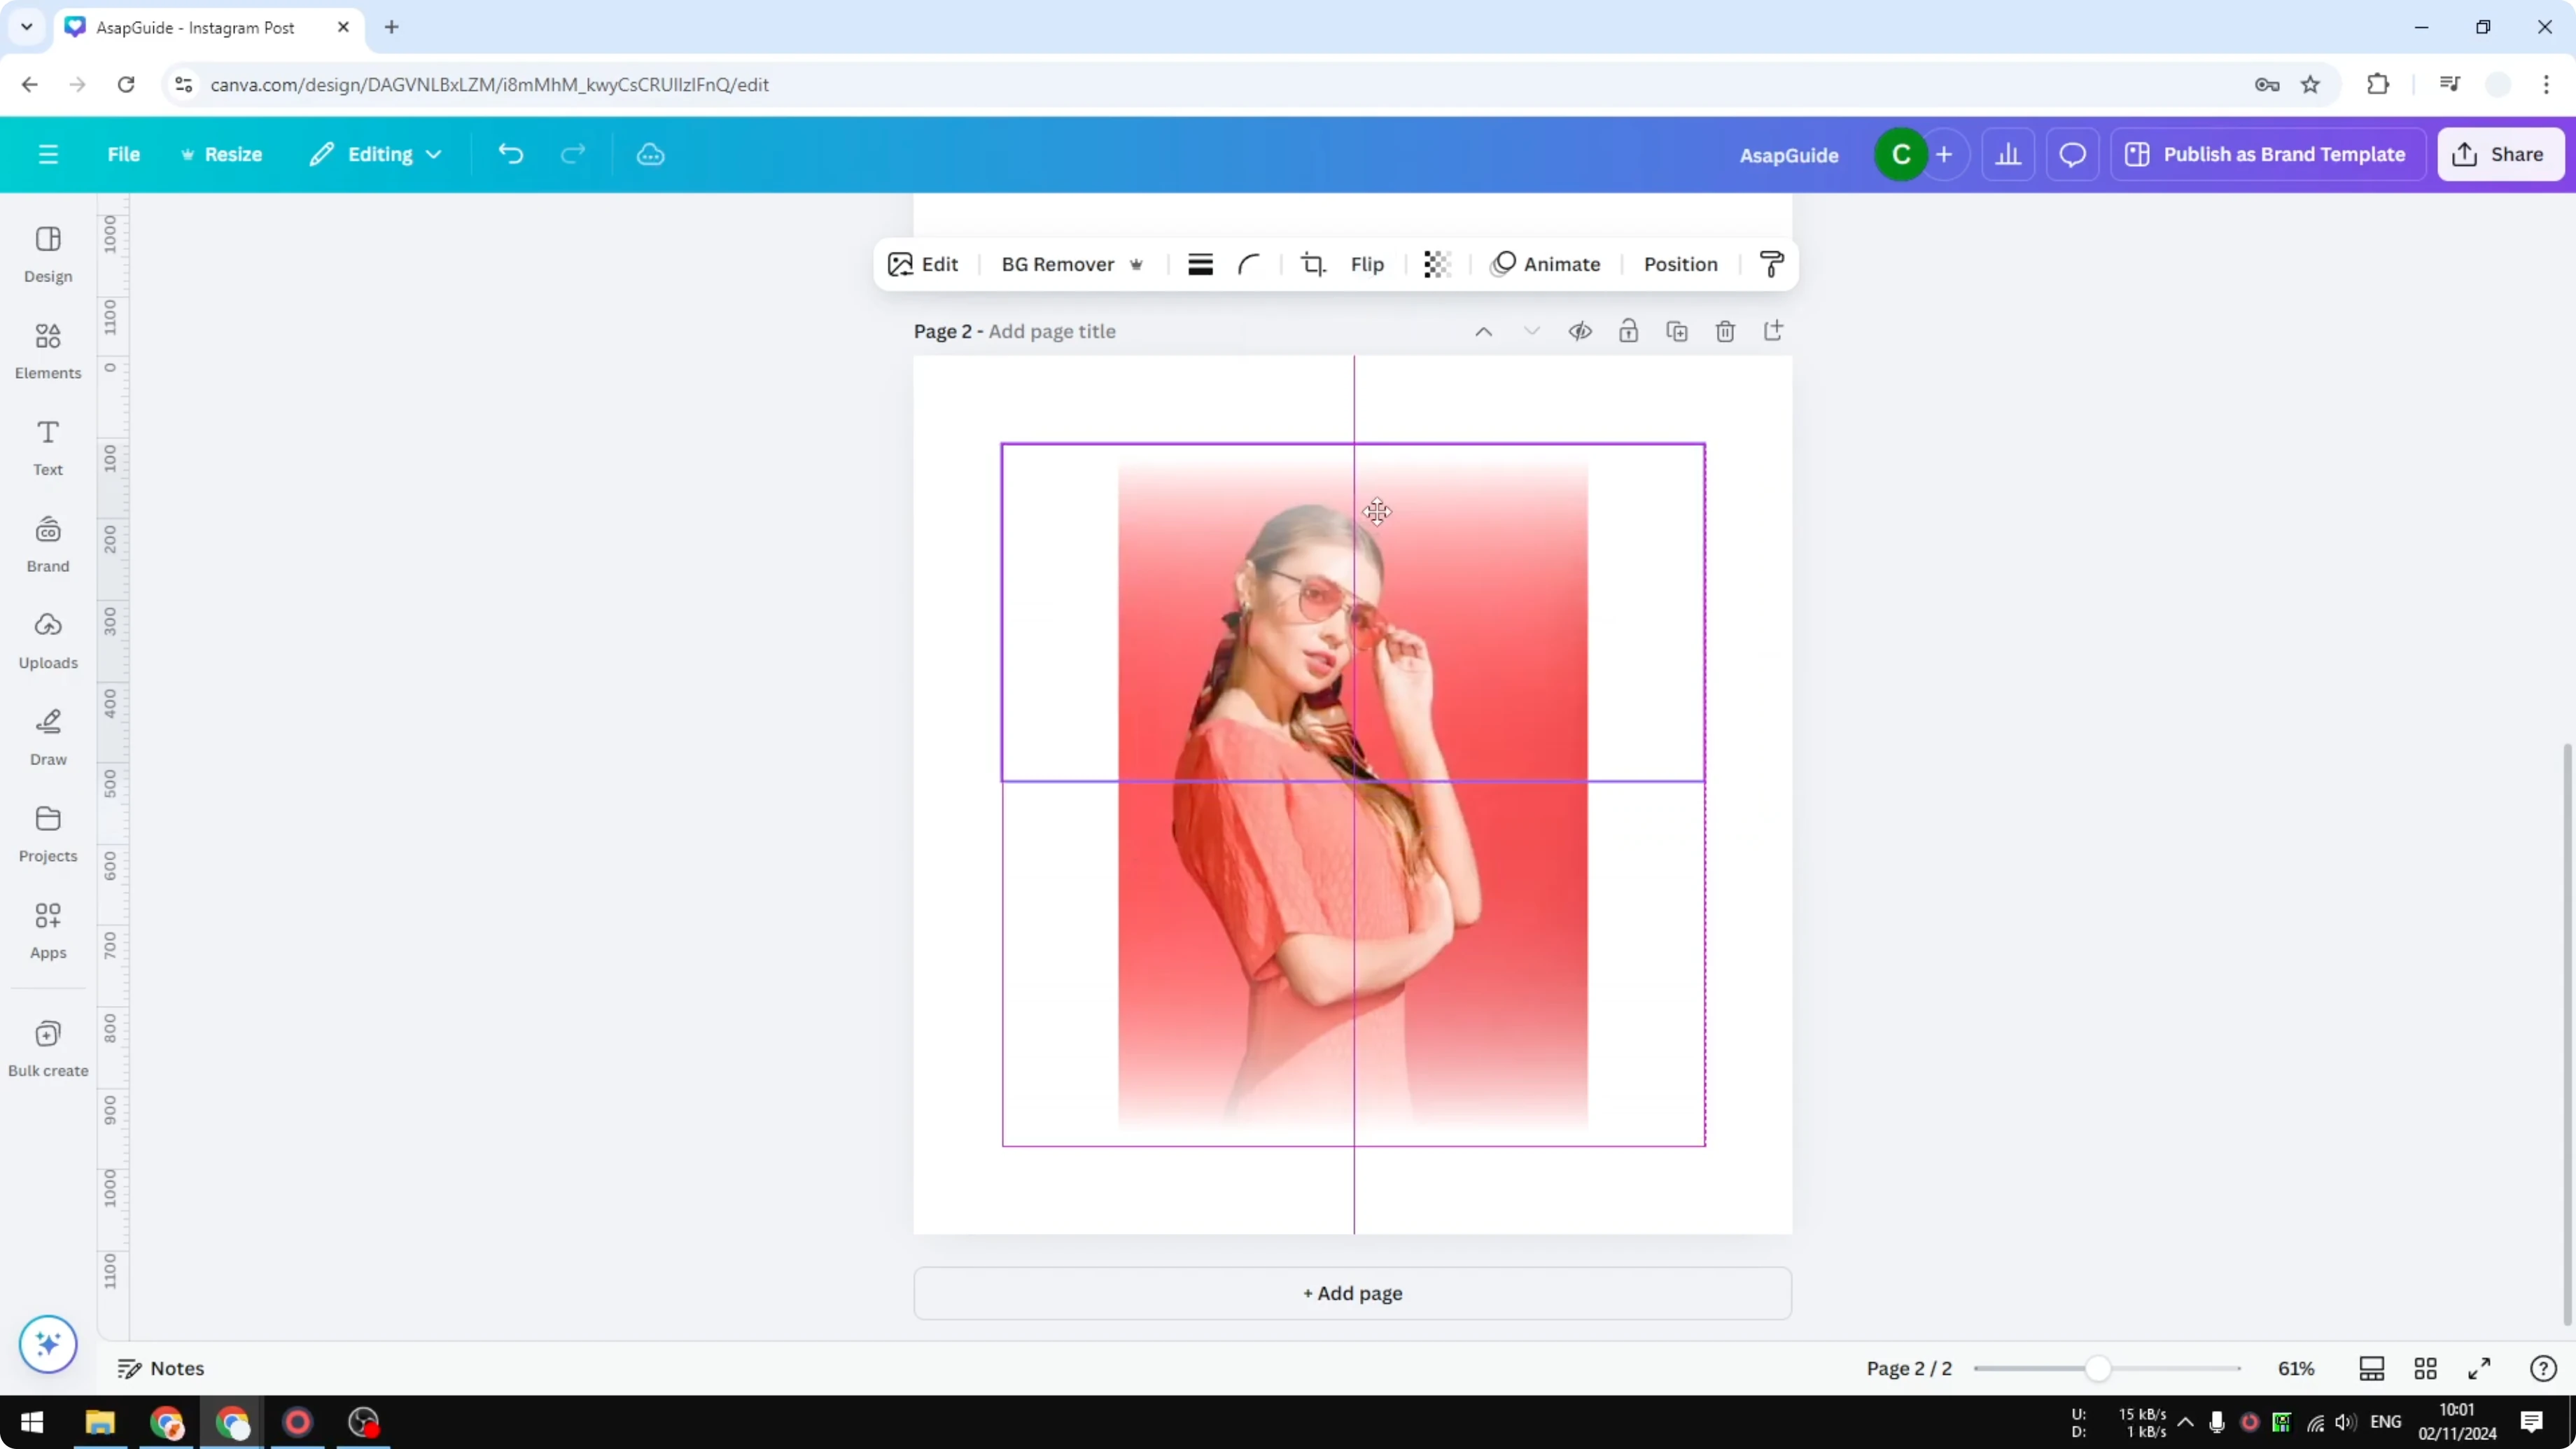Lock the current page
The height and width of the screenshot is (1449, 2576).
1628,331
